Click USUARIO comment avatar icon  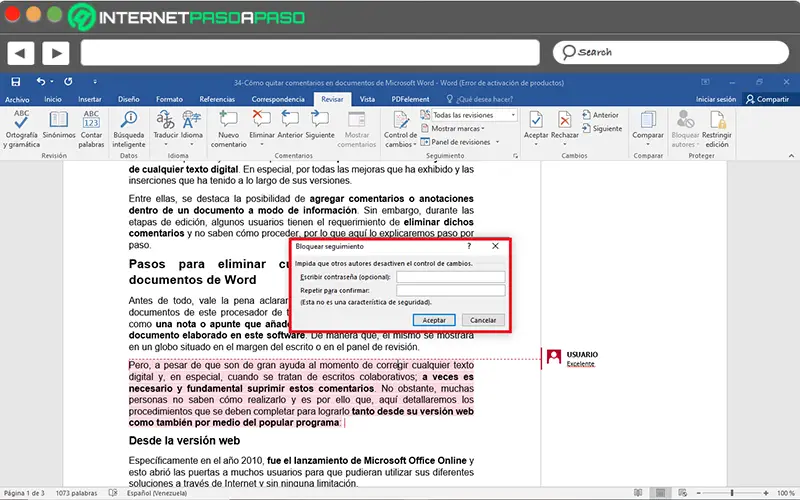click(554, 356)
